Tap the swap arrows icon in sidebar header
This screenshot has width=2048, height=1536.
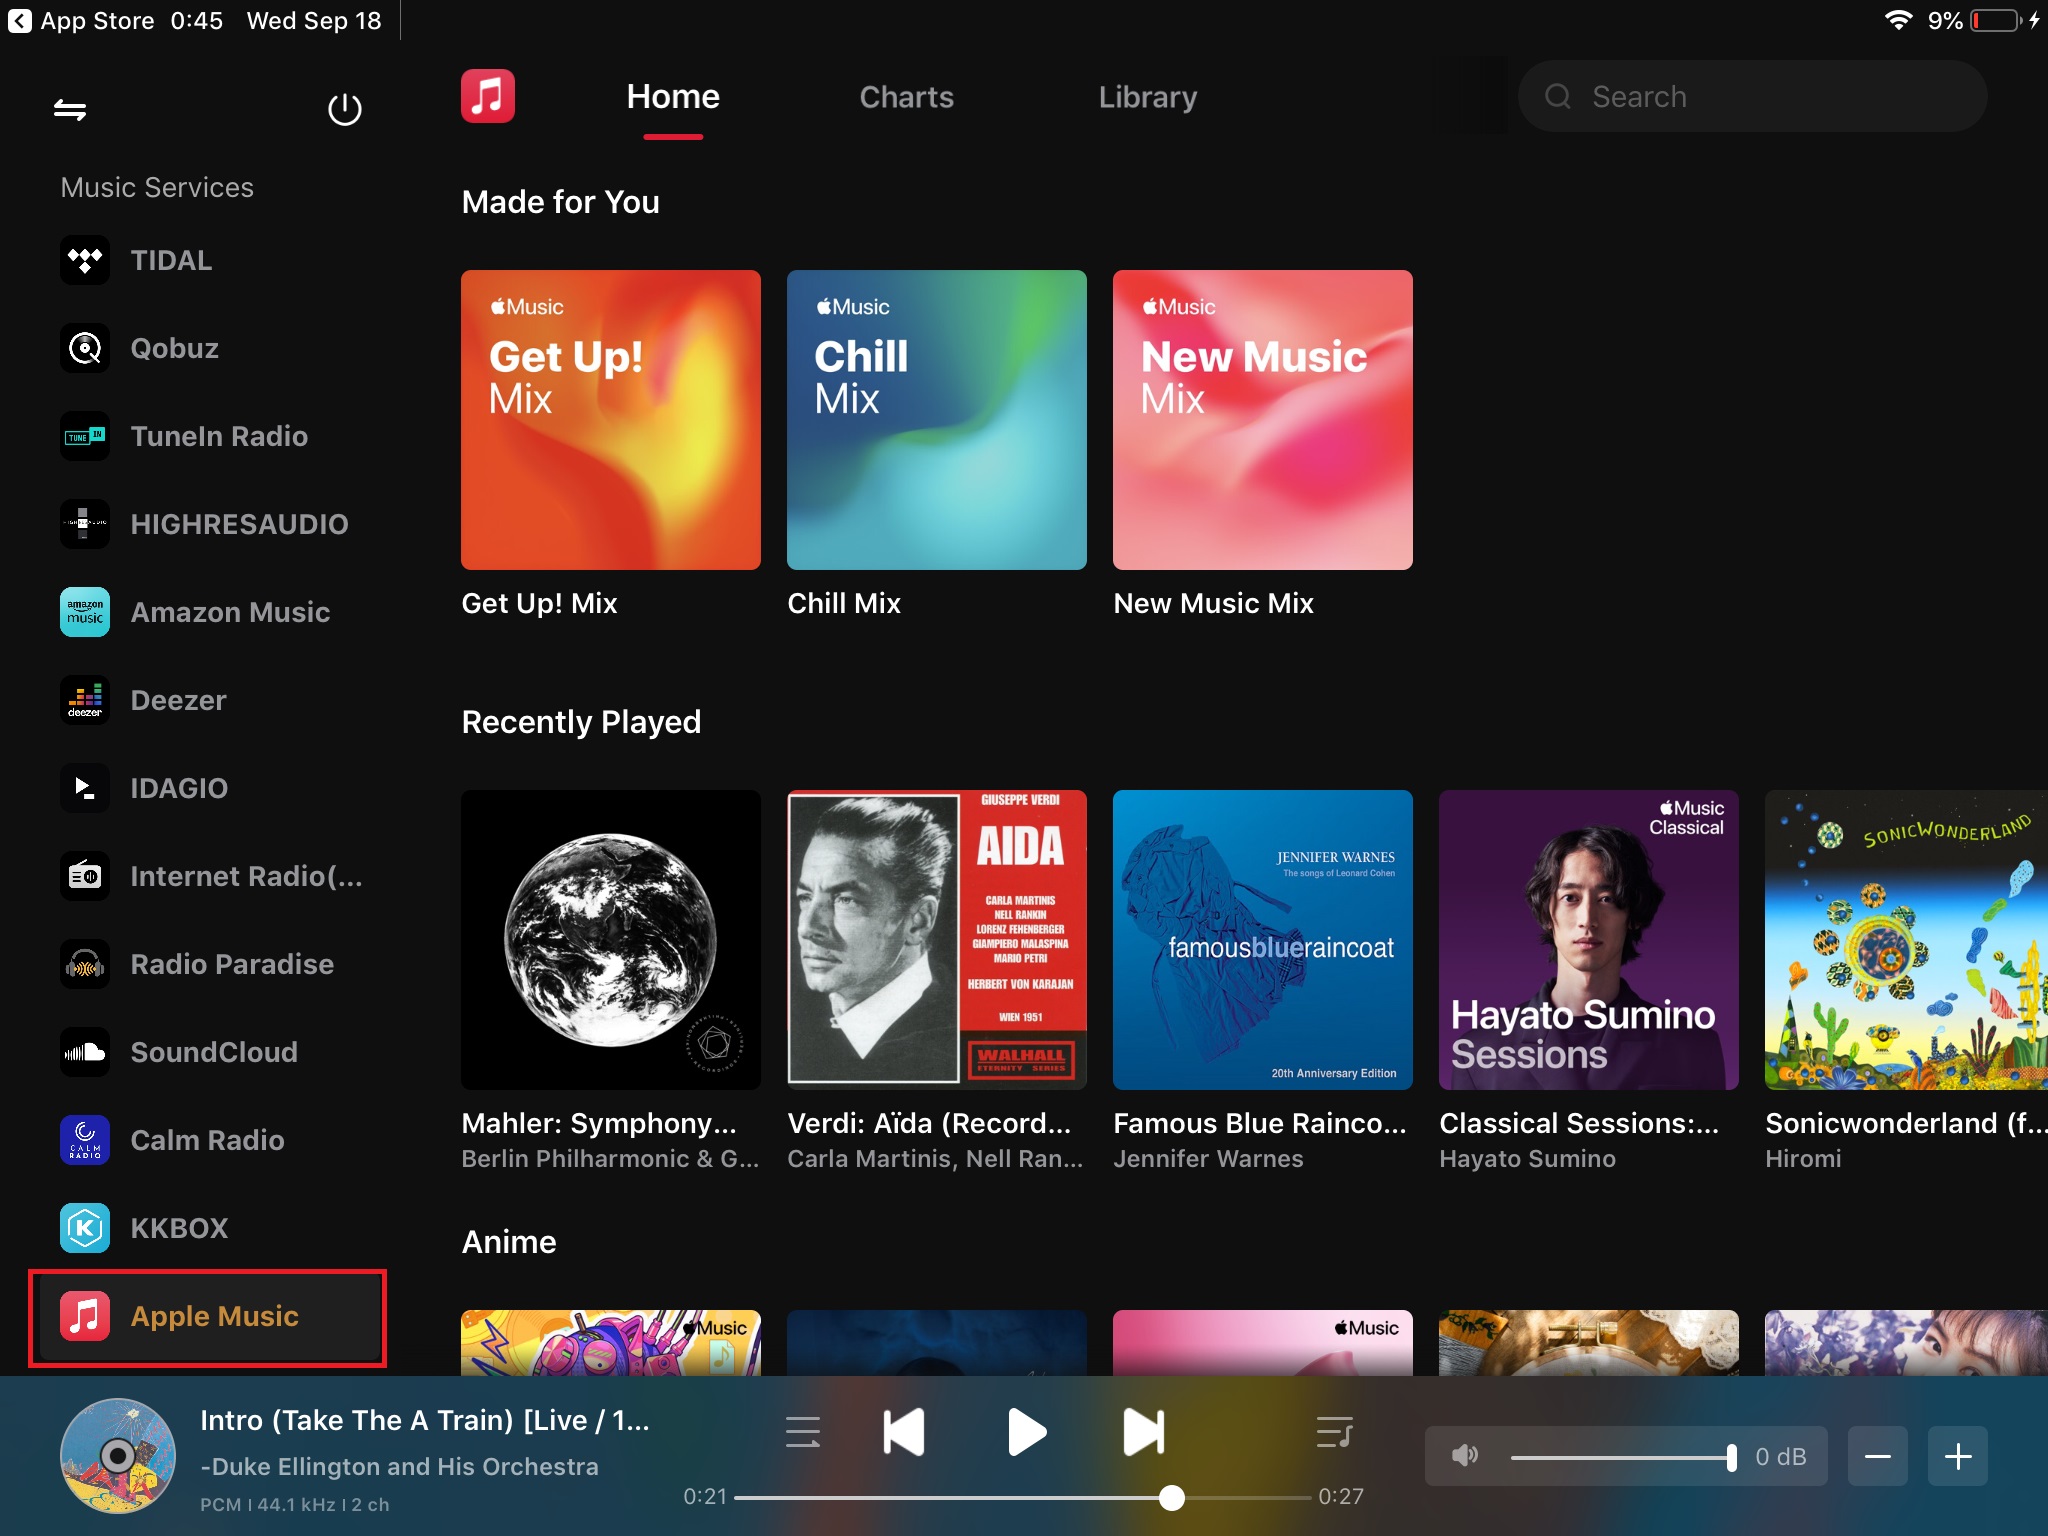(70, 109)
